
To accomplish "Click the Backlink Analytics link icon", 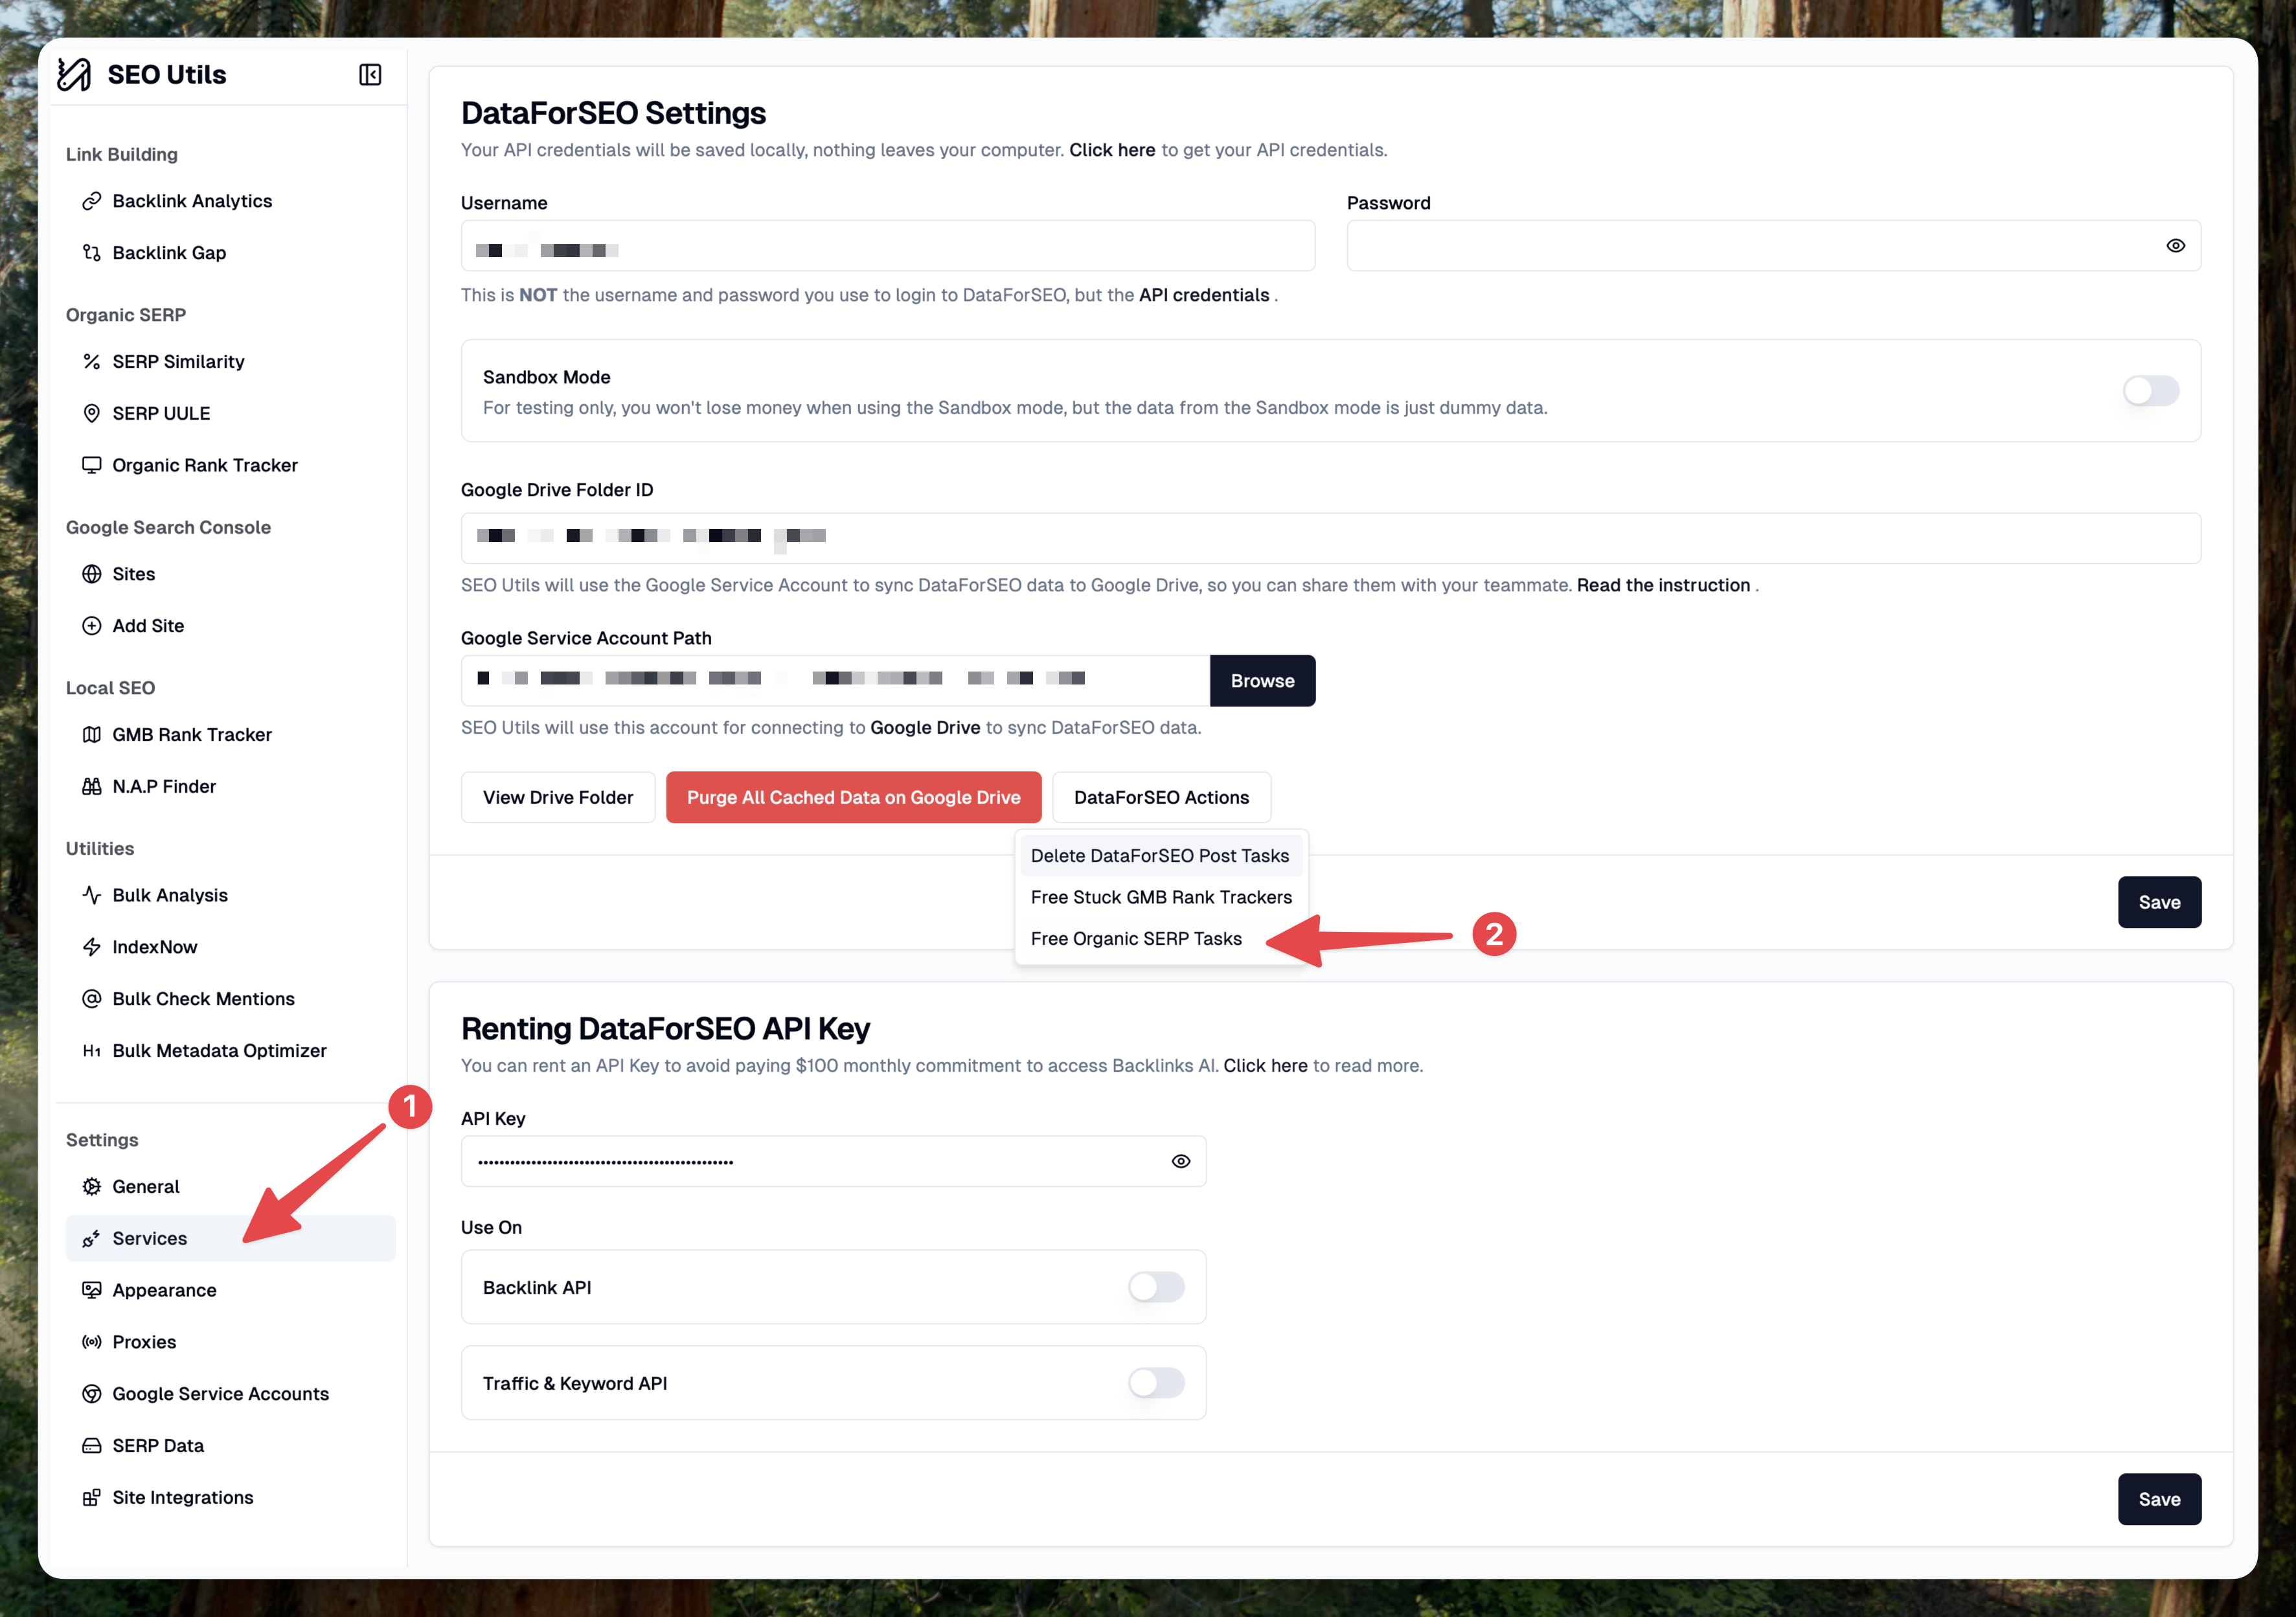I will (92, 201).
